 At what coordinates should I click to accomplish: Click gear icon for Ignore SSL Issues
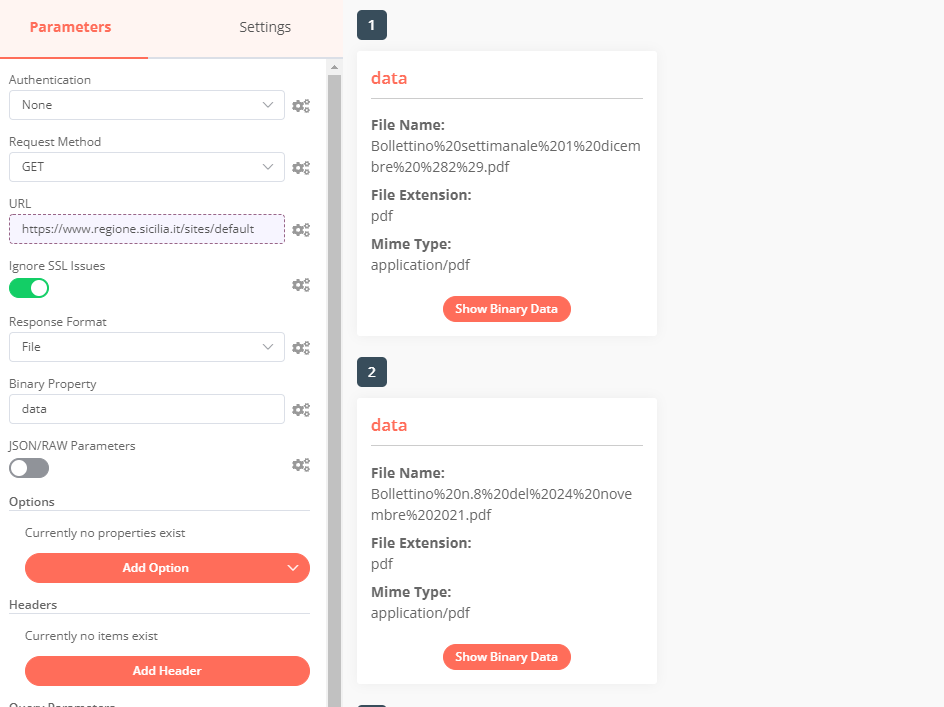coord(300,285)
